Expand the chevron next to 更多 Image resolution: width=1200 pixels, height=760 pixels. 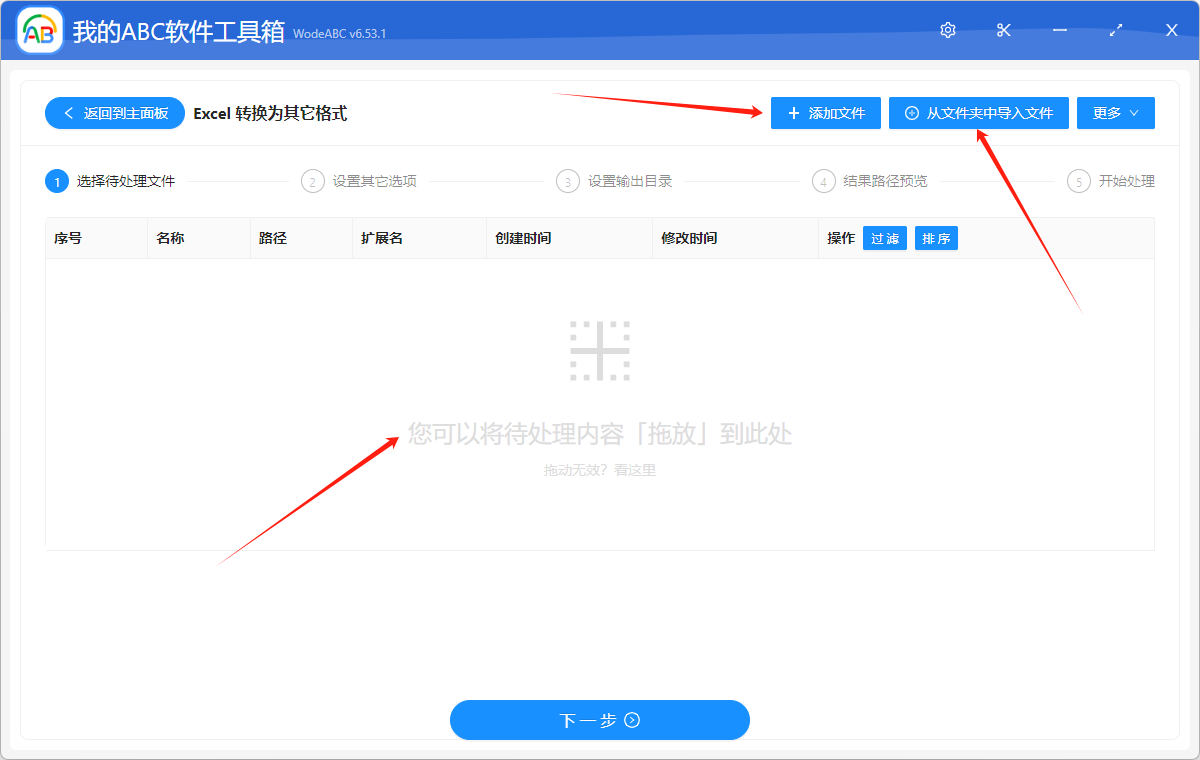(1133, 113)
